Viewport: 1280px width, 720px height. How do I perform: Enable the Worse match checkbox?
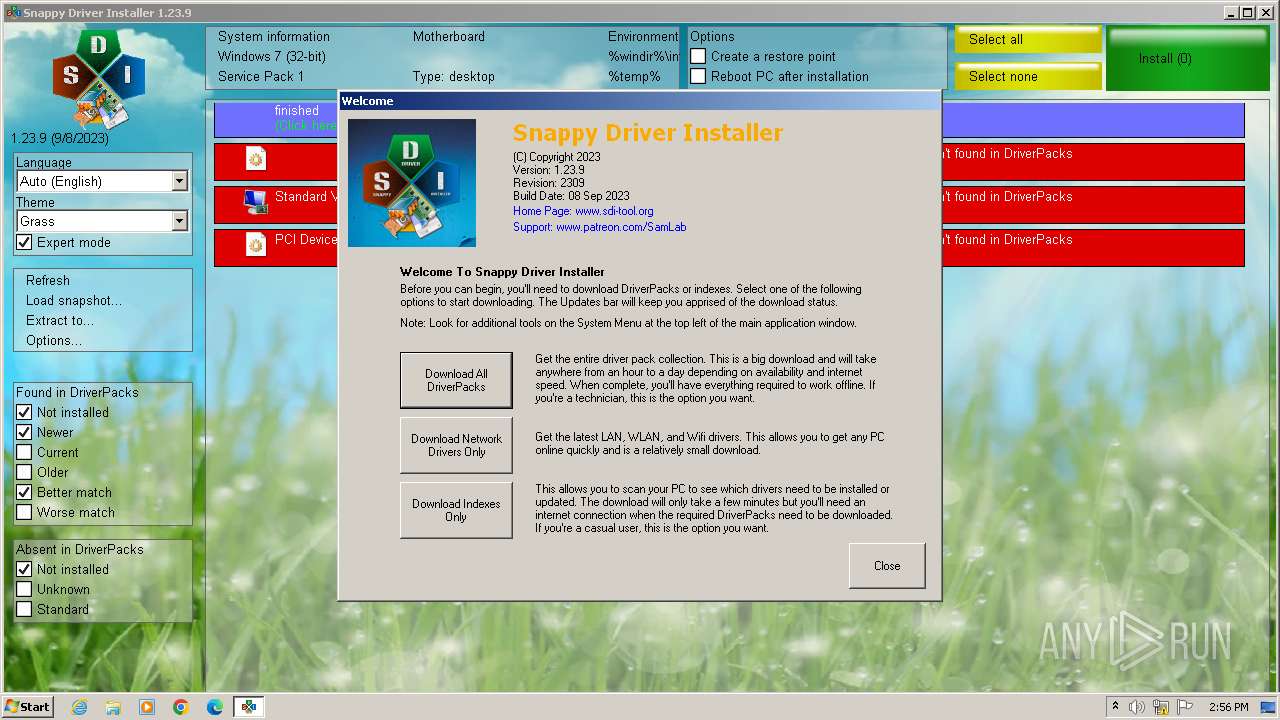pyautogui.click(x=25, y=512)
